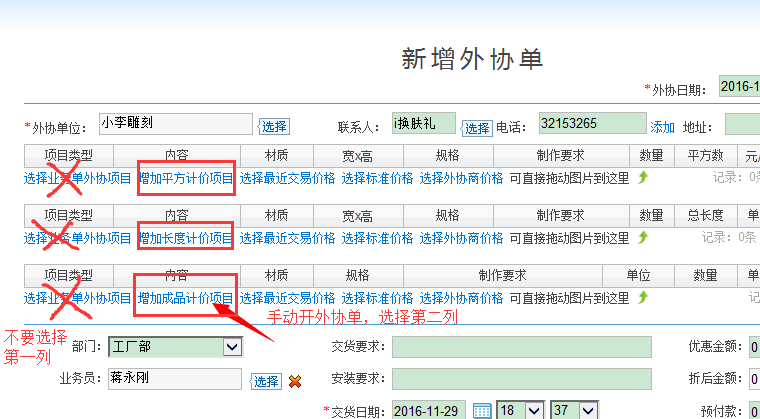Click 增加平方计价项目 link
This screenshot has height=419, width=760.
tap(186, 179)
